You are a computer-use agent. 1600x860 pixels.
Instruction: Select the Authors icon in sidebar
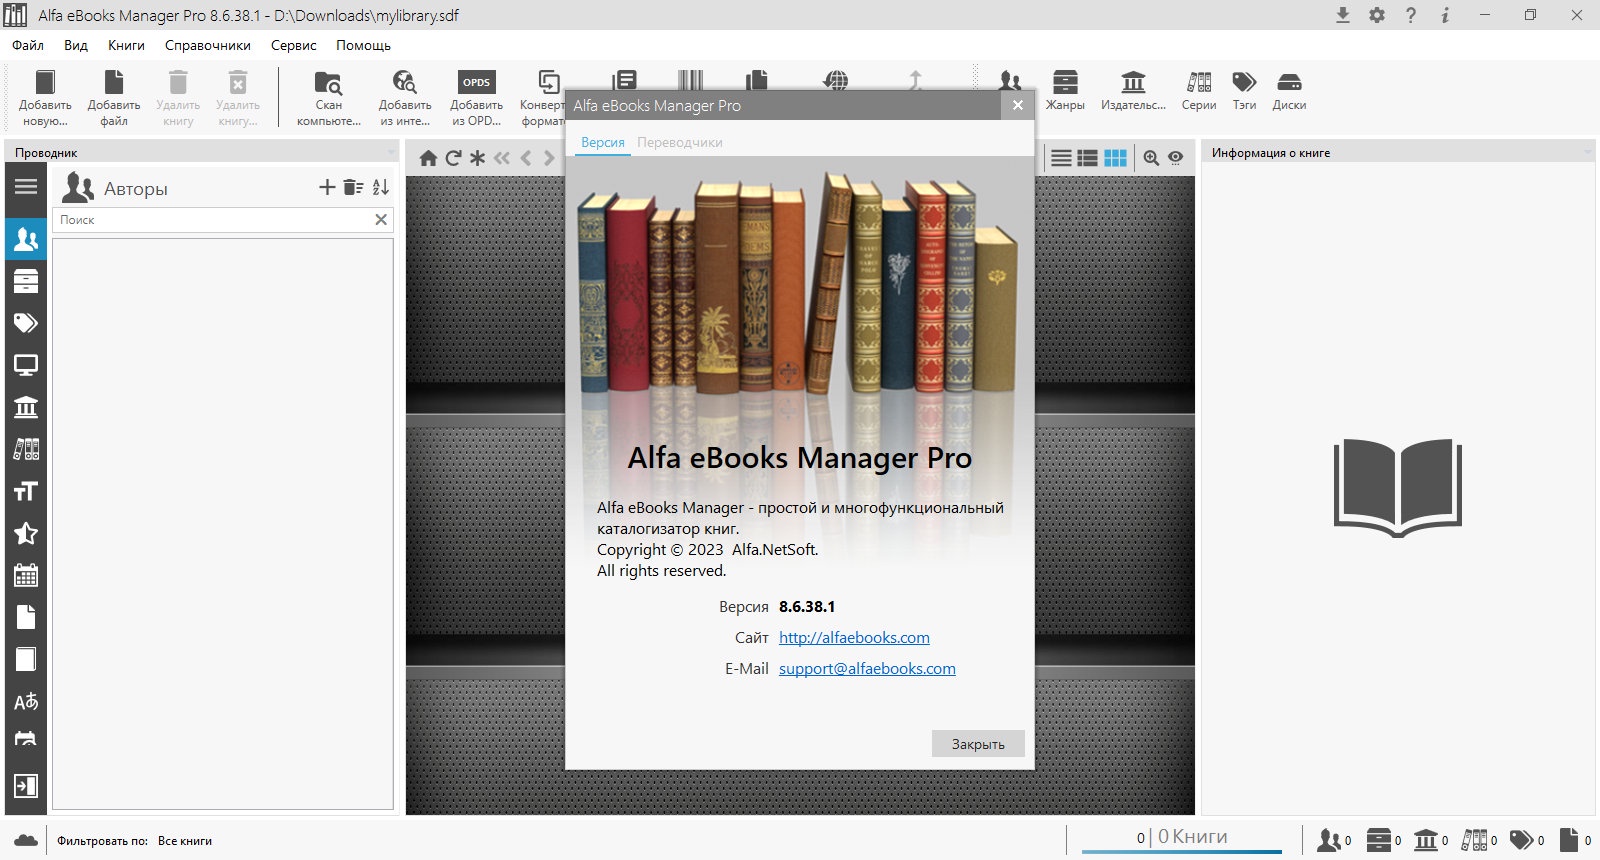[x=26, y=239]
